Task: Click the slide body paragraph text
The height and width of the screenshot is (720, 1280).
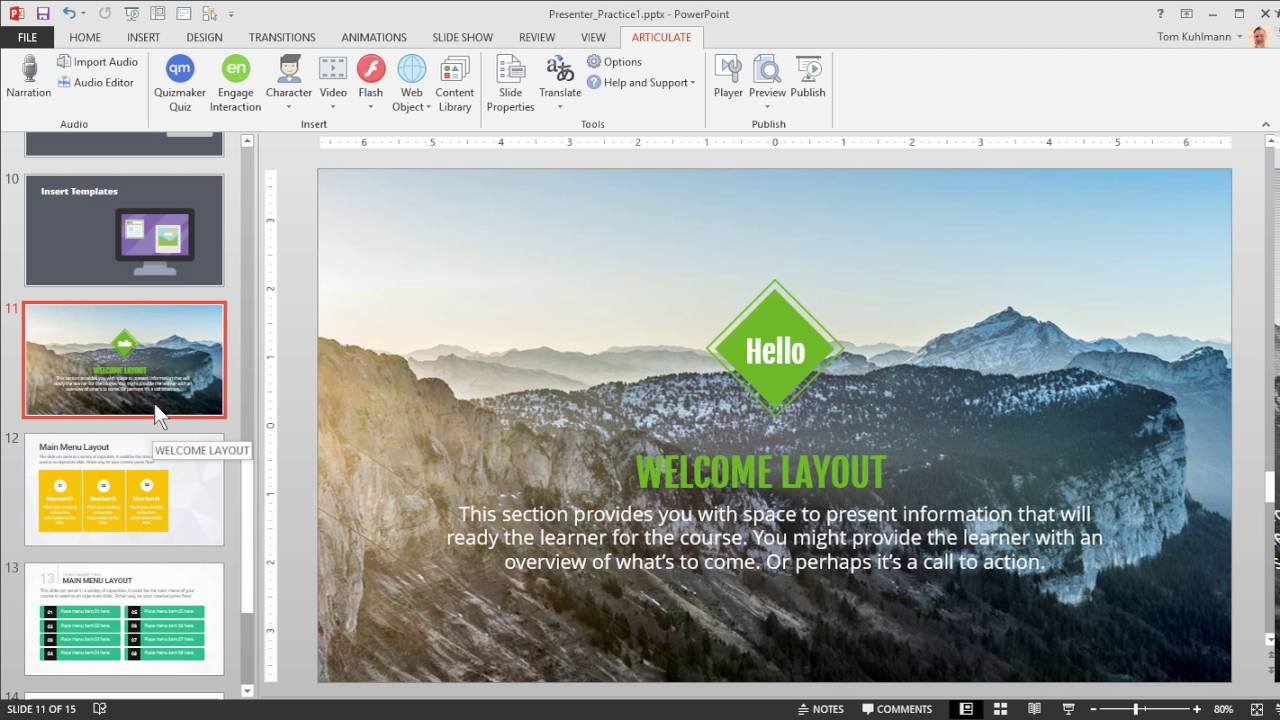Action: [x=774, y=538]
